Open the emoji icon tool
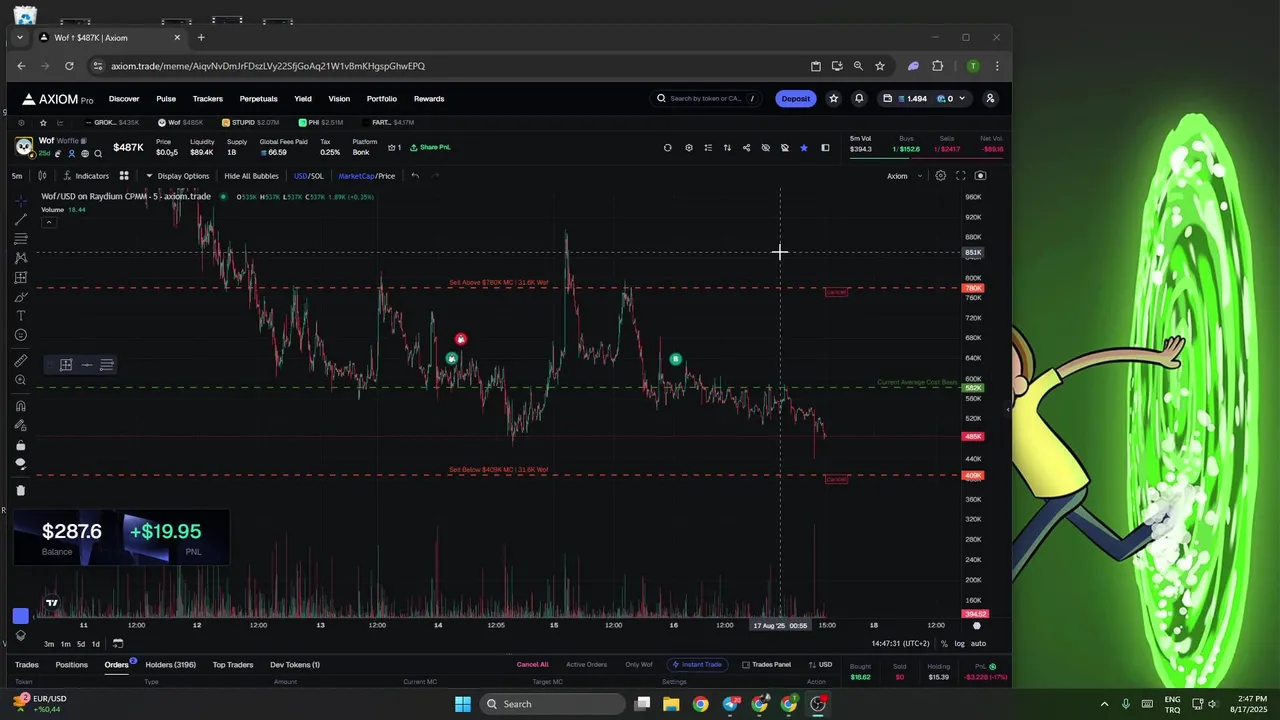 tap(20, 335)
